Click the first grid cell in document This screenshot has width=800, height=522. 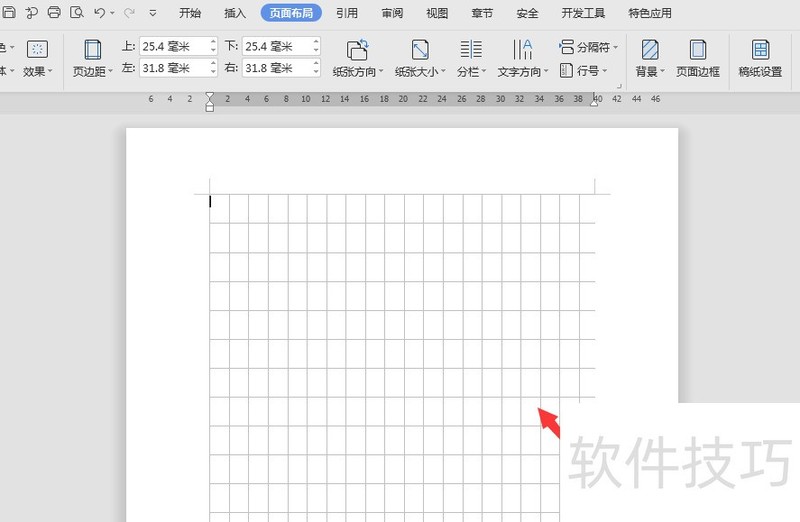click(x=219, y=208)
